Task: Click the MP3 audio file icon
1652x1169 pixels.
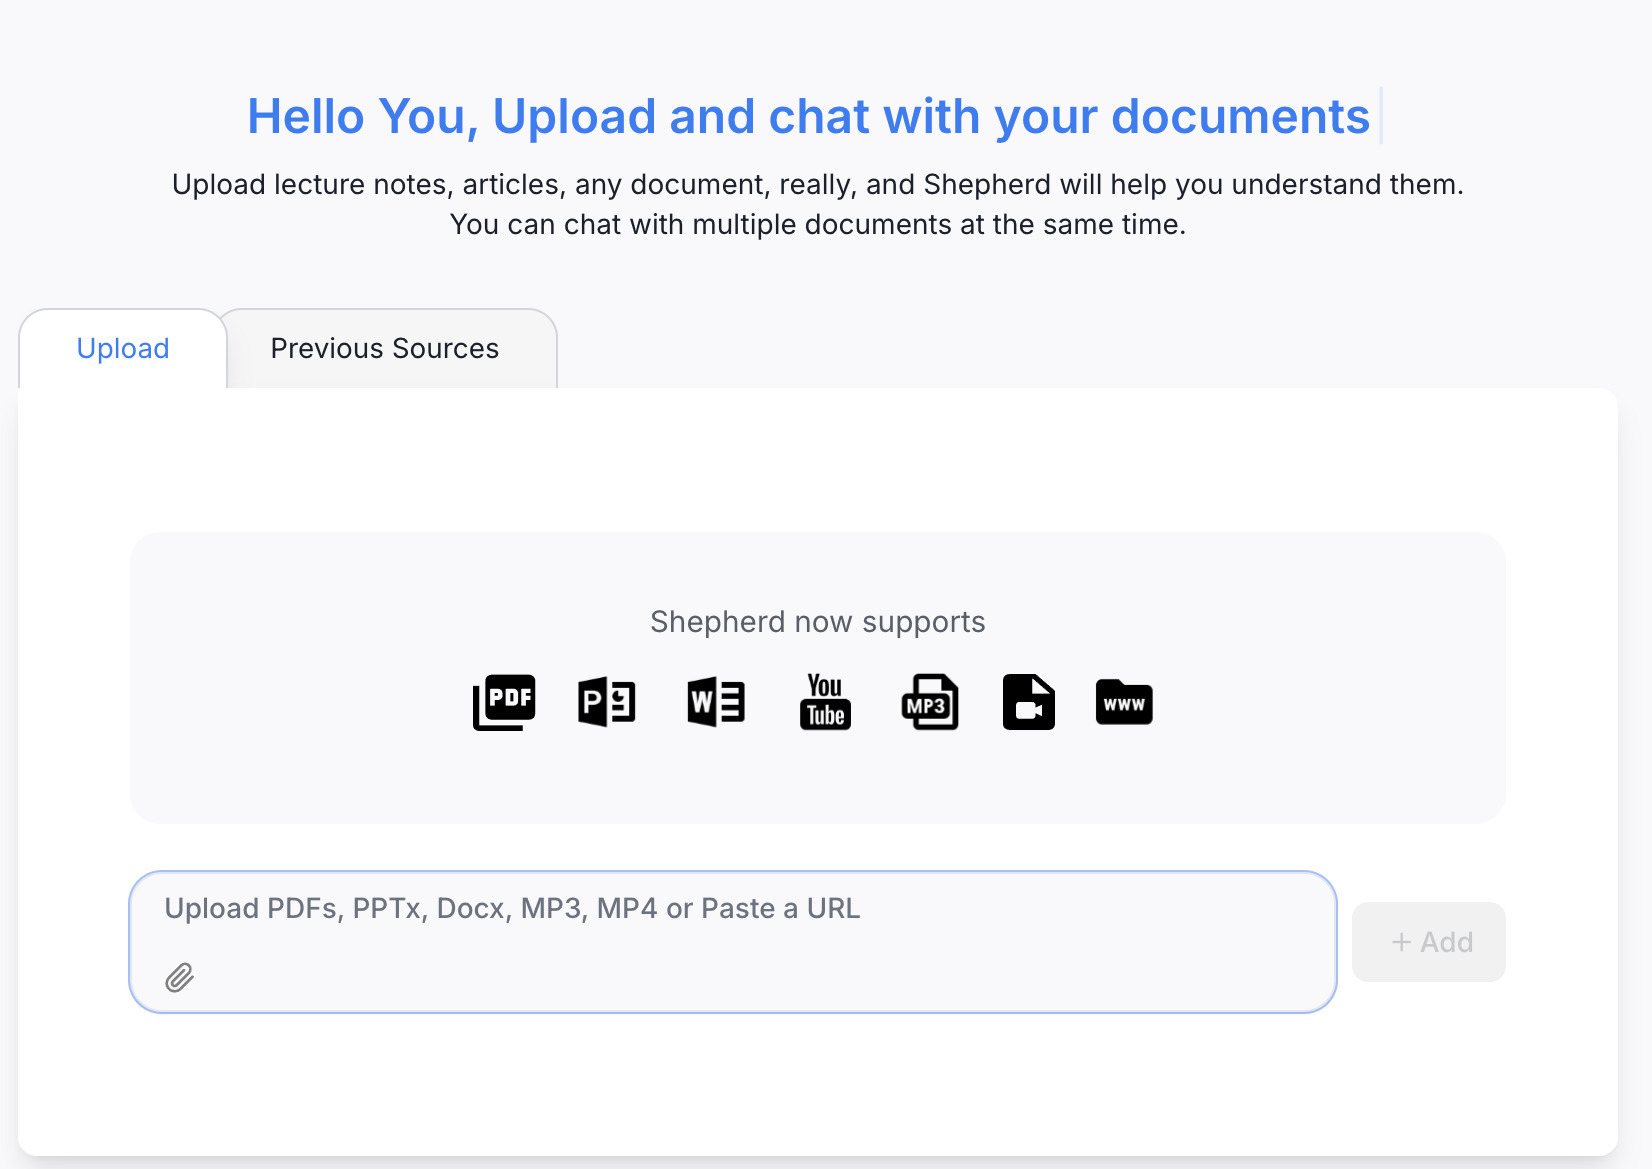Action: click(x=930, y=702)
